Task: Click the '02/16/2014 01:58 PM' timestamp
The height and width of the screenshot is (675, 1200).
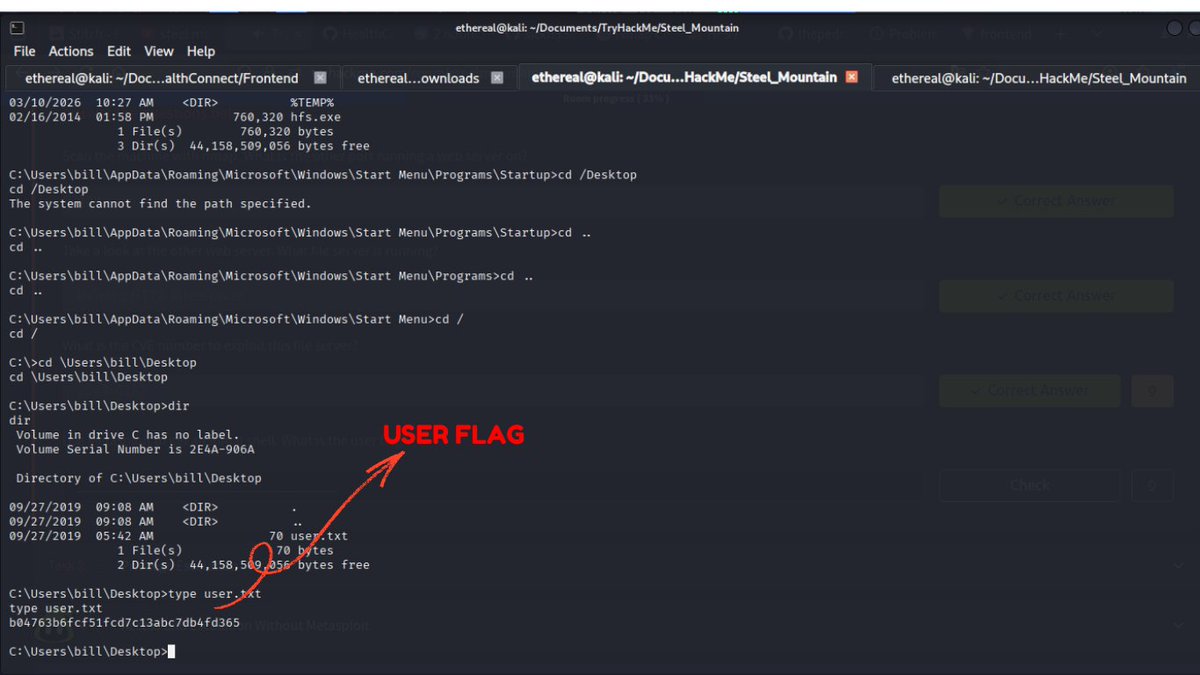Action: 81,117
